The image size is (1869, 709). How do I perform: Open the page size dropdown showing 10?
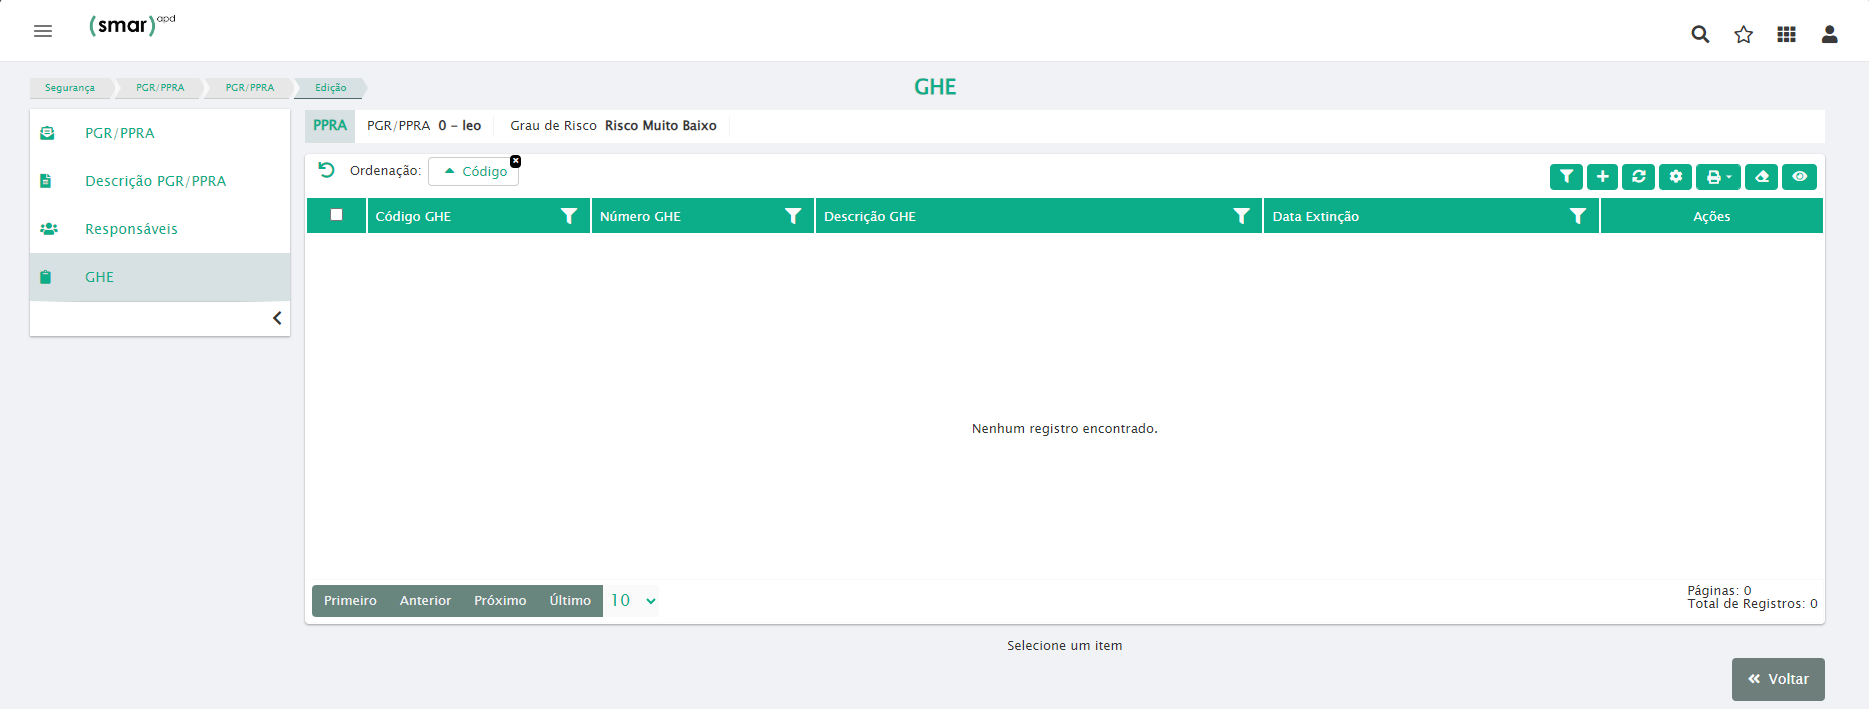pyautogui.click(x=633, y=601)
